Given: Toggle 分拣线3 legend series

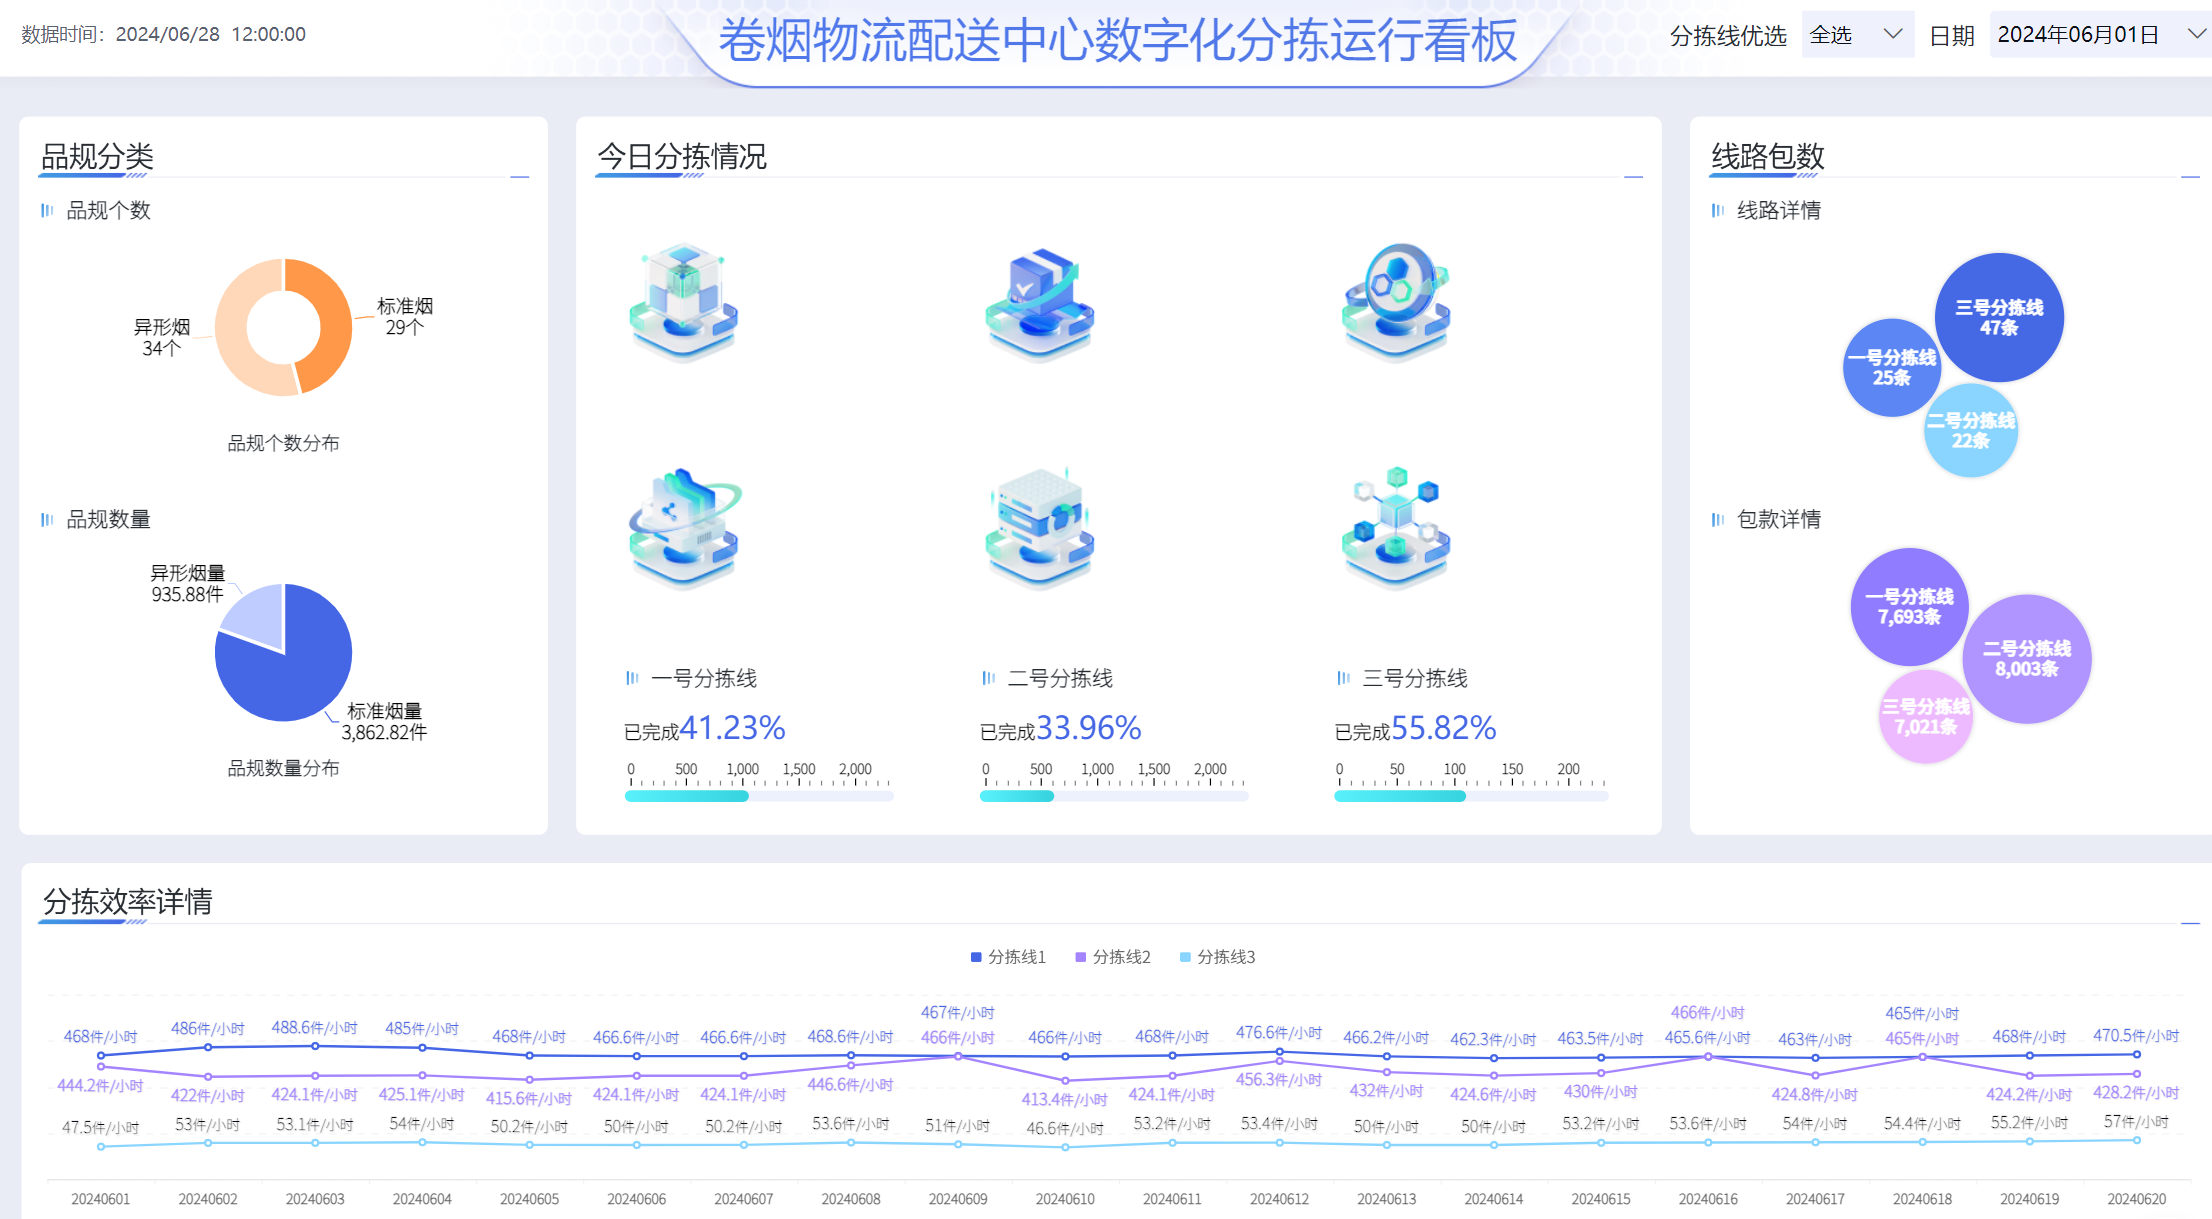Looking at the screenshot, I should coord(1217,957).
